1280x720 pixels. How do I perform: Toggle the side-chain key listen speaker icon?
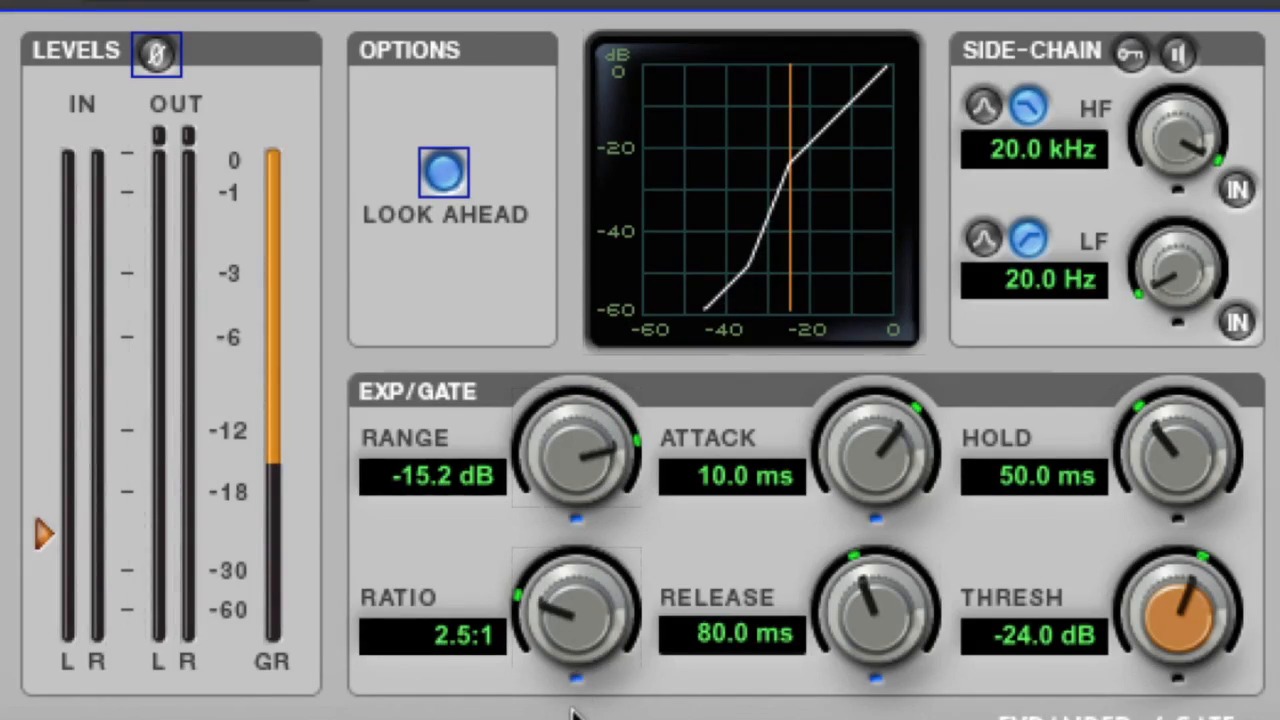pos(1179,54)
